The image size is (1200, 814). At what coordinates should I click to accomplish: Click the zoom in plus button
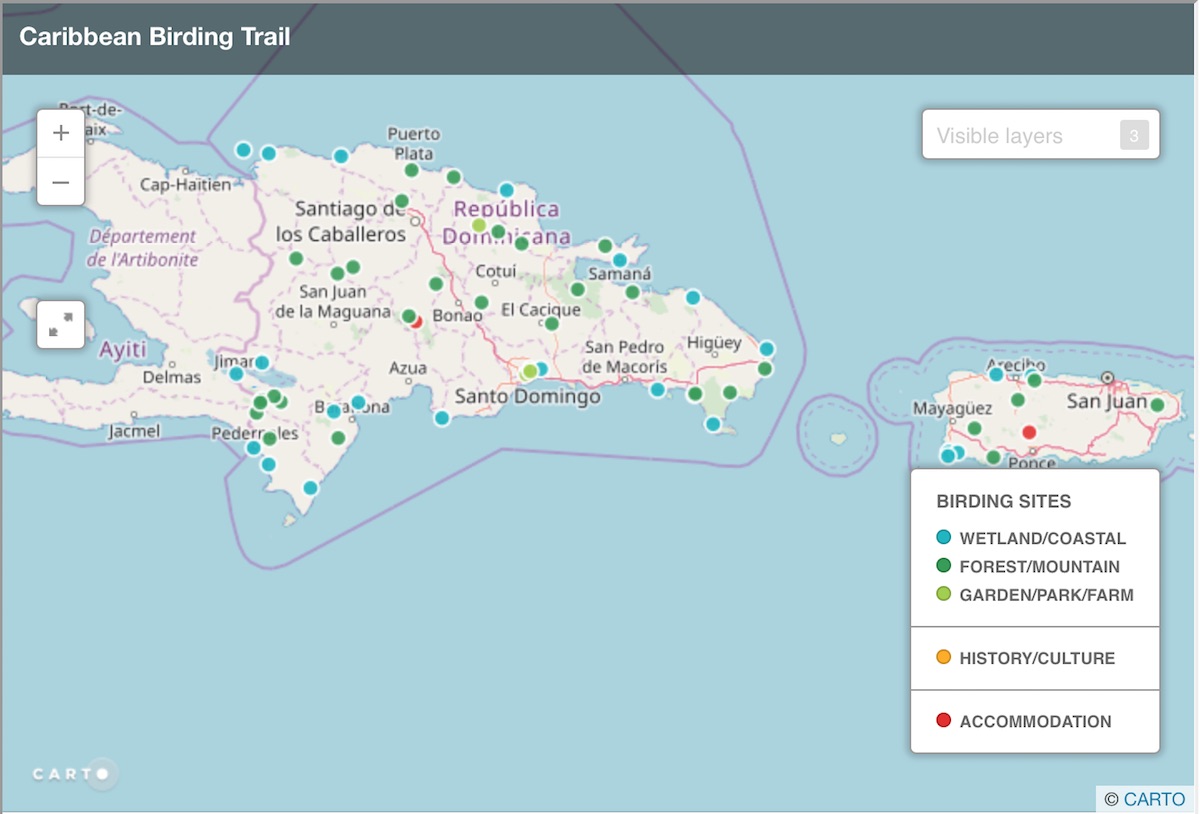tap(61, 133)
